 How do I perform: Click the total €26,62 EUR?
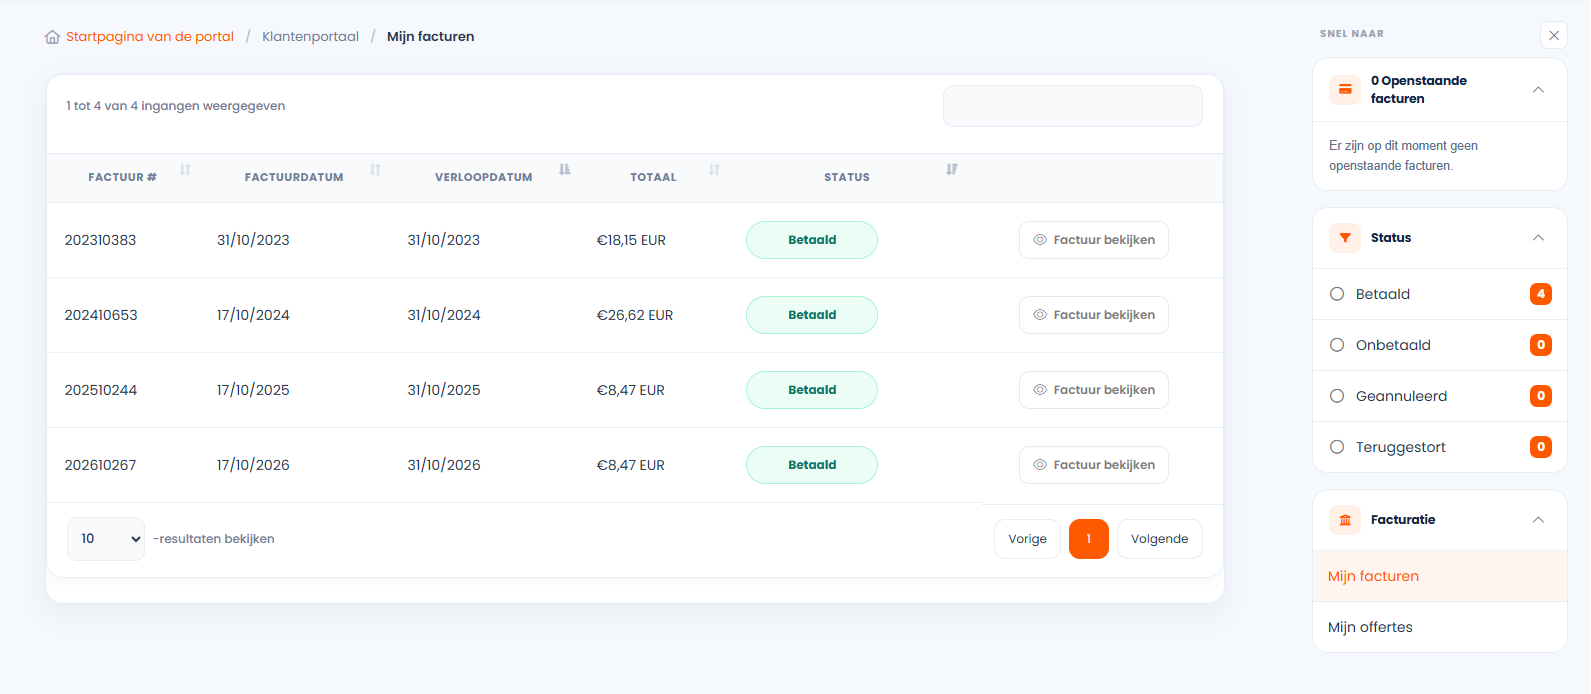point(635,315)
